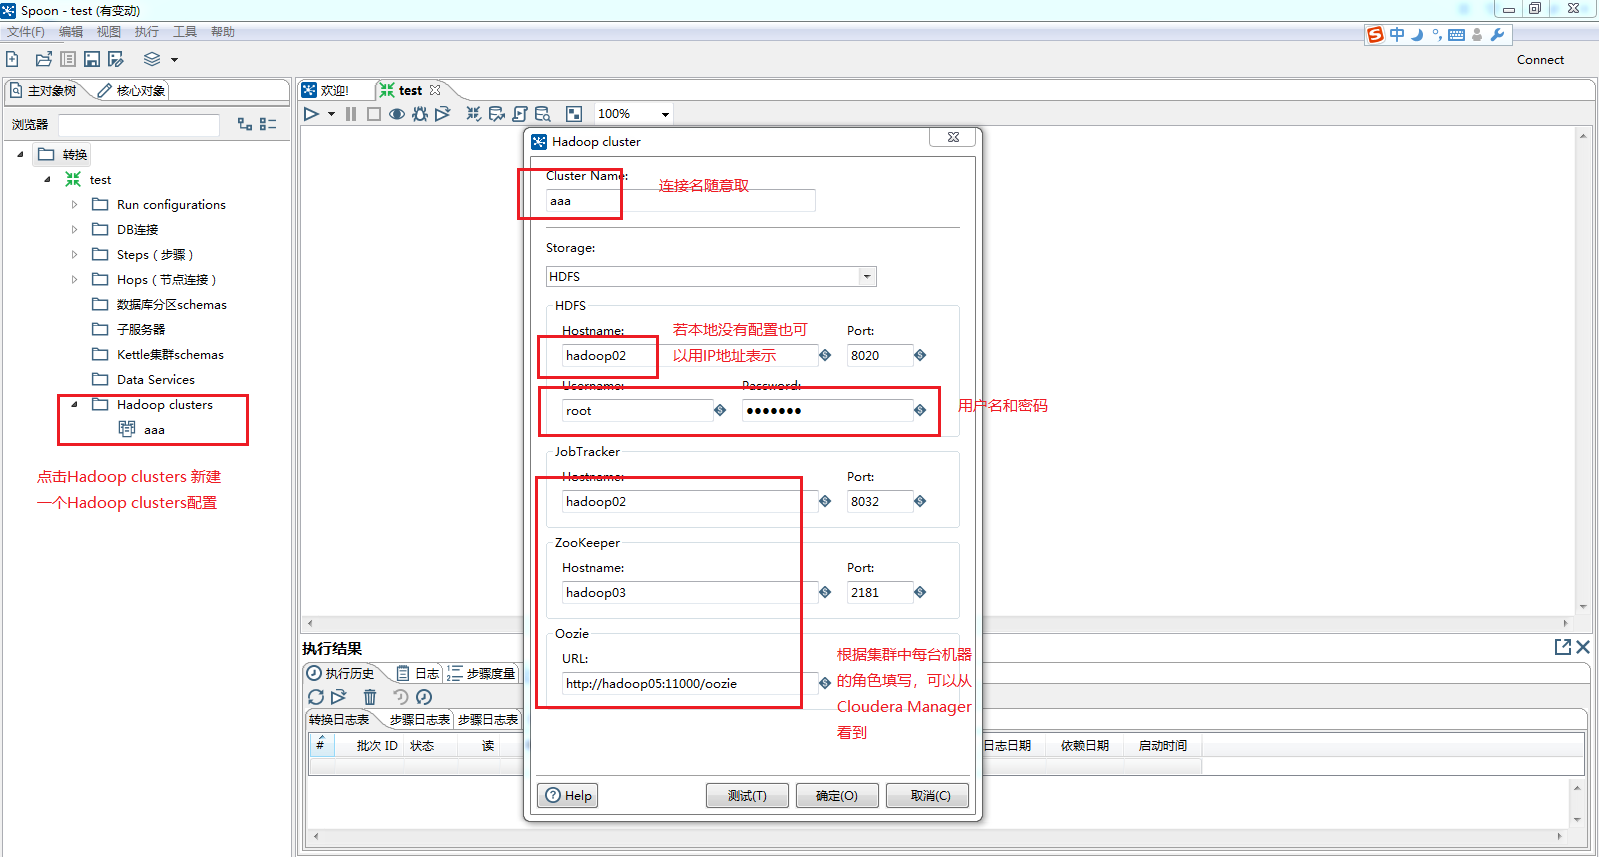Expand the Steps (步骤) folder

(74, 254)
